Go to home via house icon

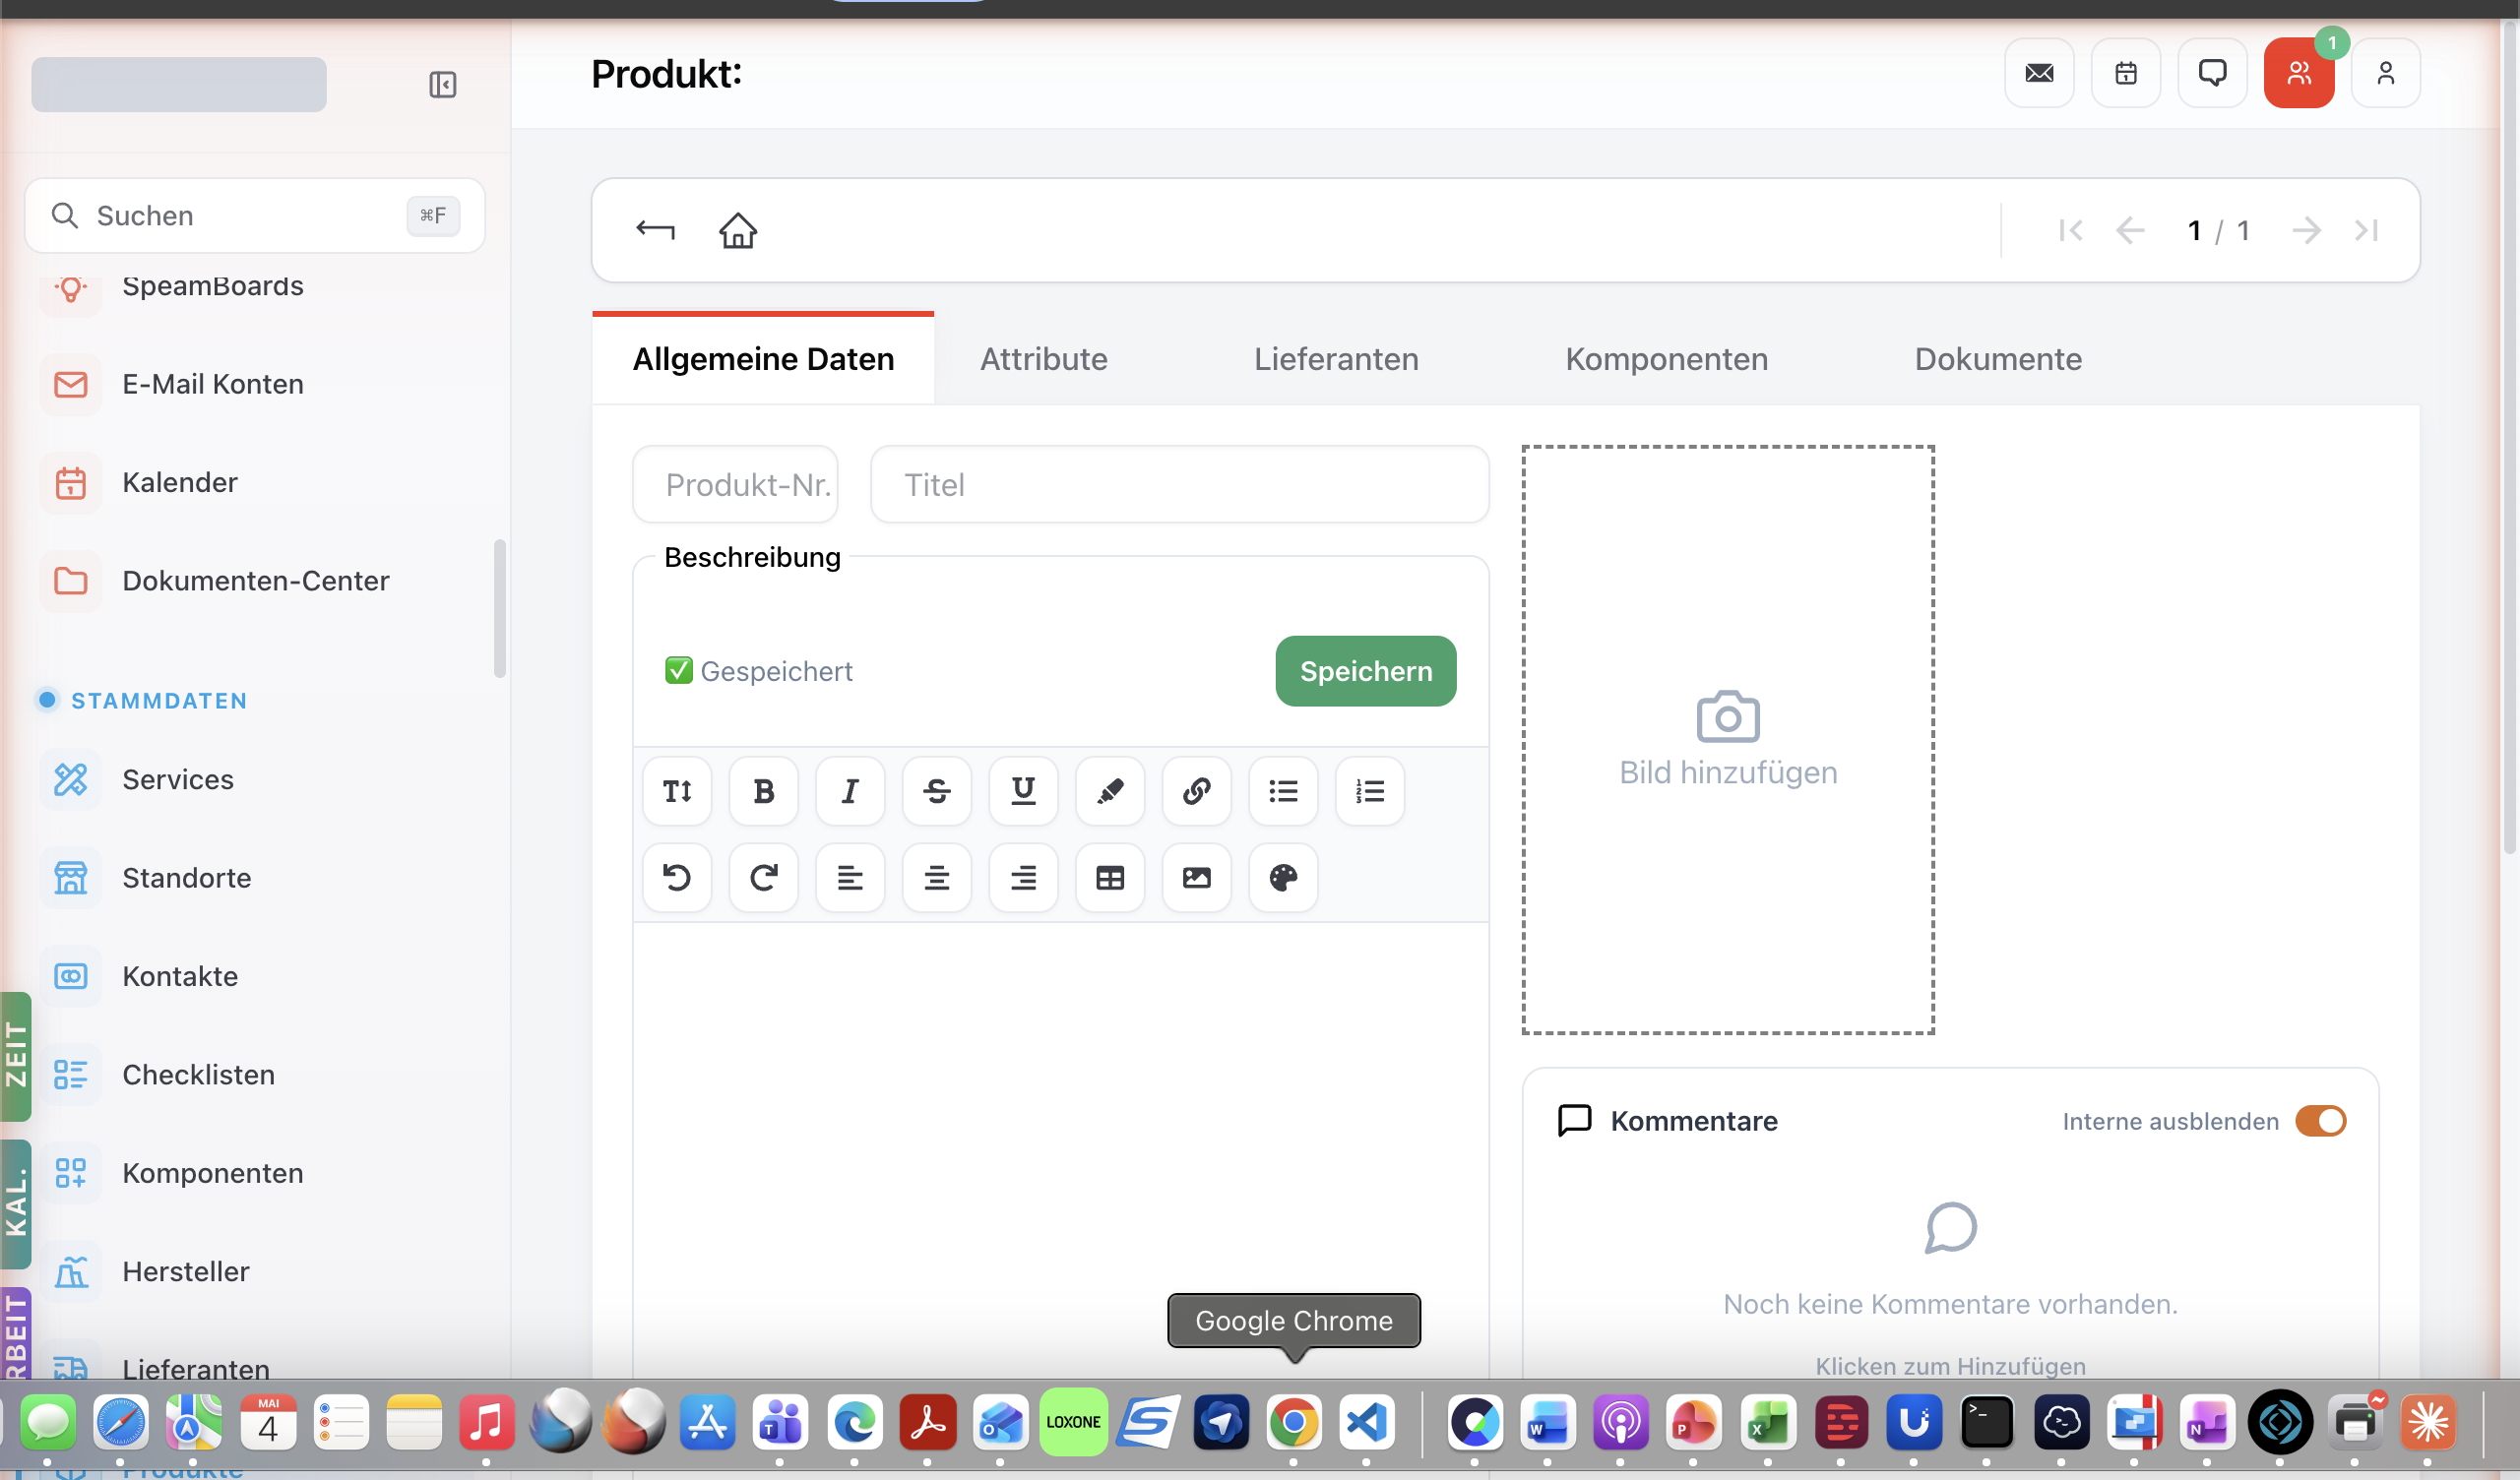738,230
